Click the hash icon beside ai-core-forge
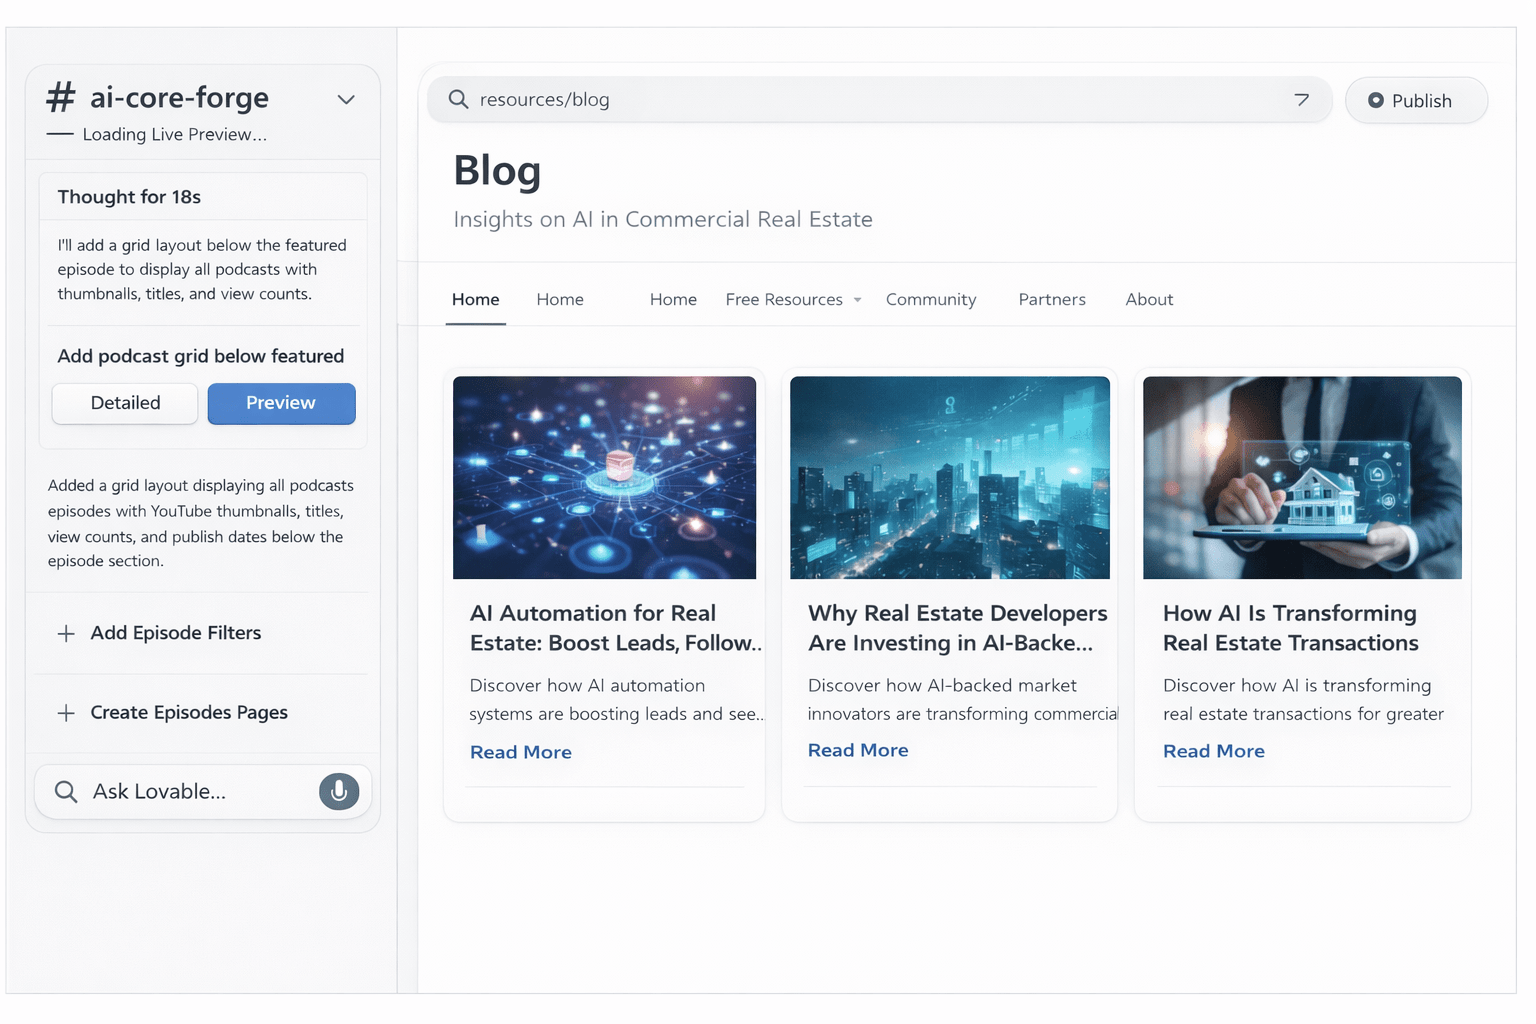The image size is (1536, 1024). 60,97
